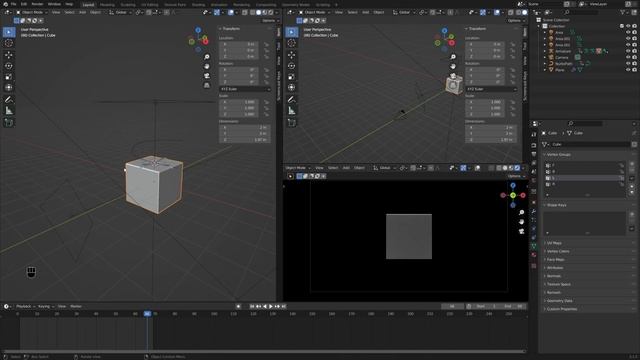Open the Object Data (green triangle) properties tab
This screenshot has height=360, width=640.
(533, 246)
